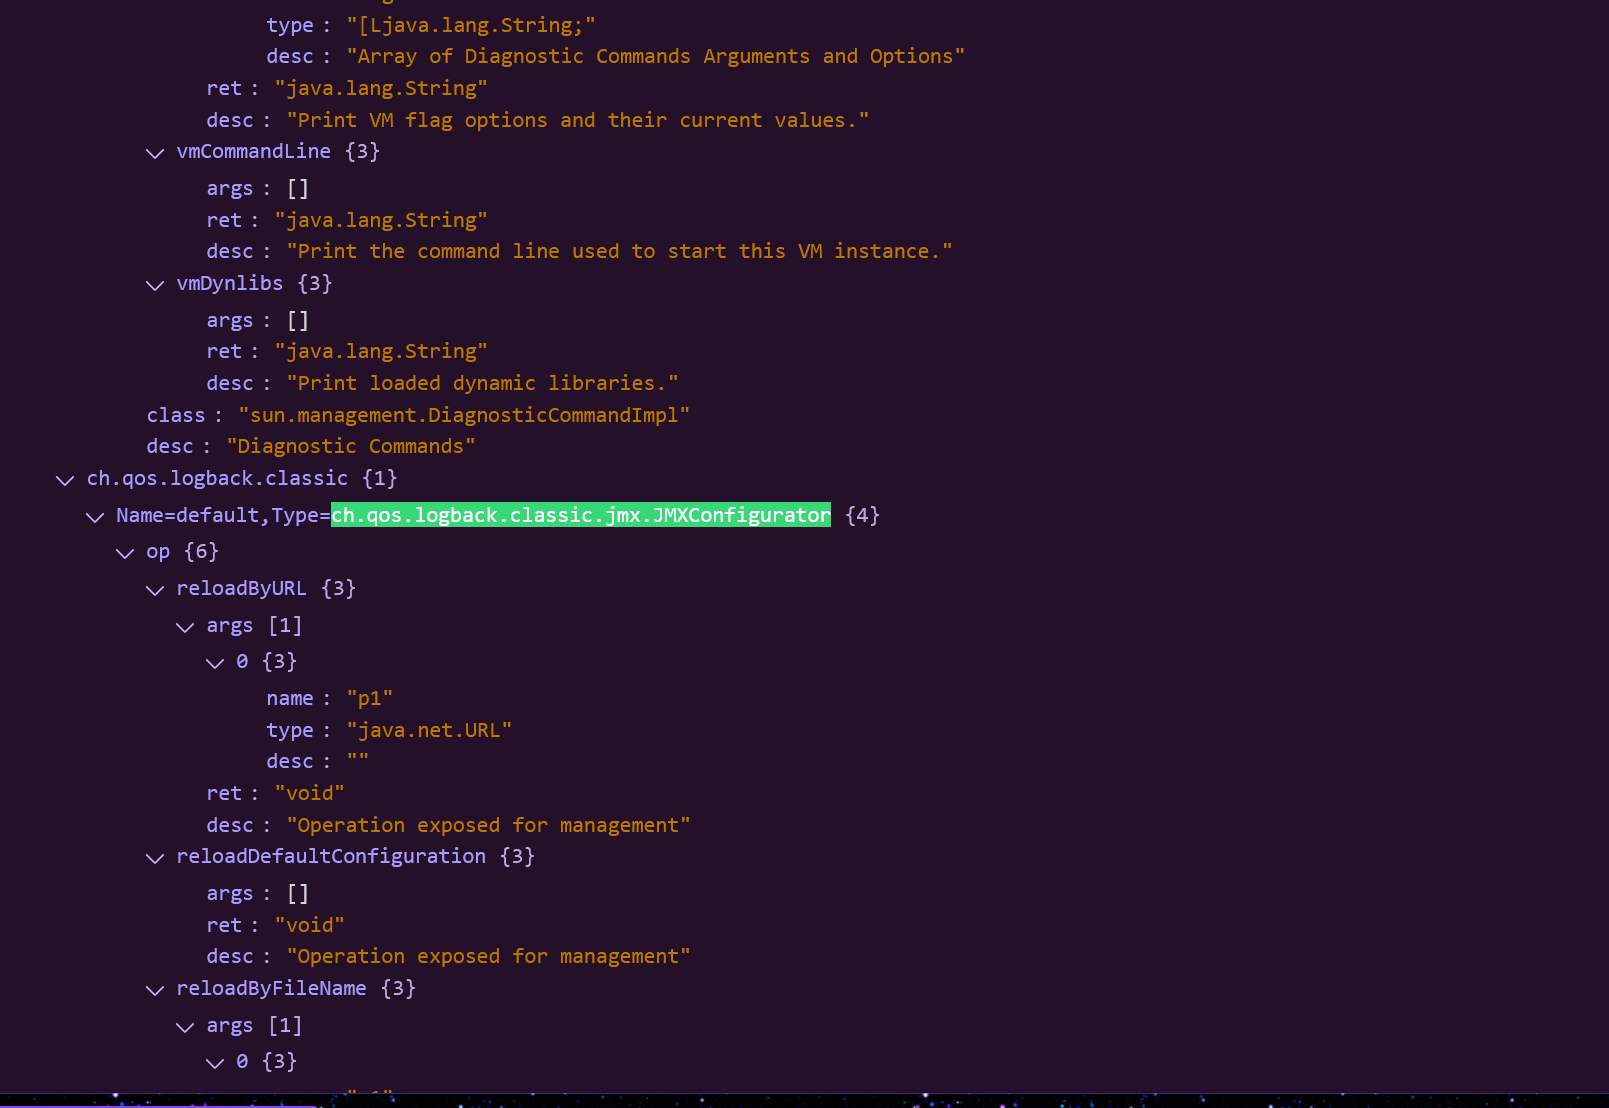Click "Print loaded dynamic libraries." description

[x=482, y=383]
